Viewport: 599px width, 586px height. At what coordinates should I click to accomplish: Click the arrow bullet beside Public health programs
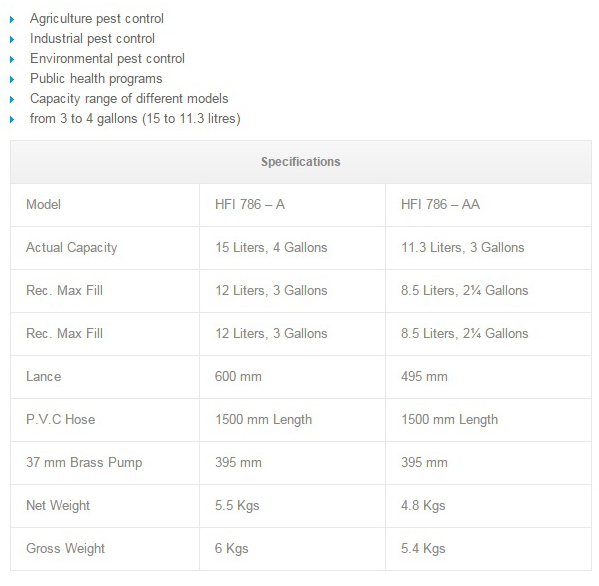(x=12, y=79)
